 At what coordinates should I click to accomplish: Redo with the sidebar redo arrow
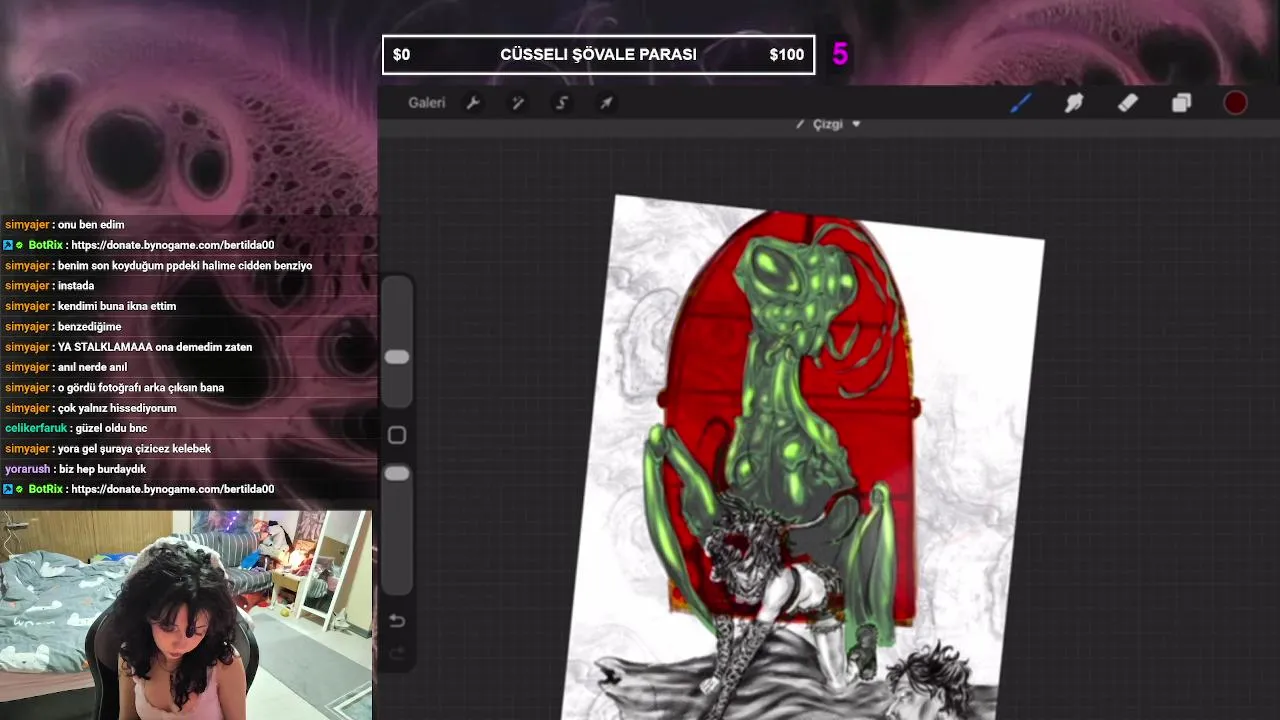[397, 653]
